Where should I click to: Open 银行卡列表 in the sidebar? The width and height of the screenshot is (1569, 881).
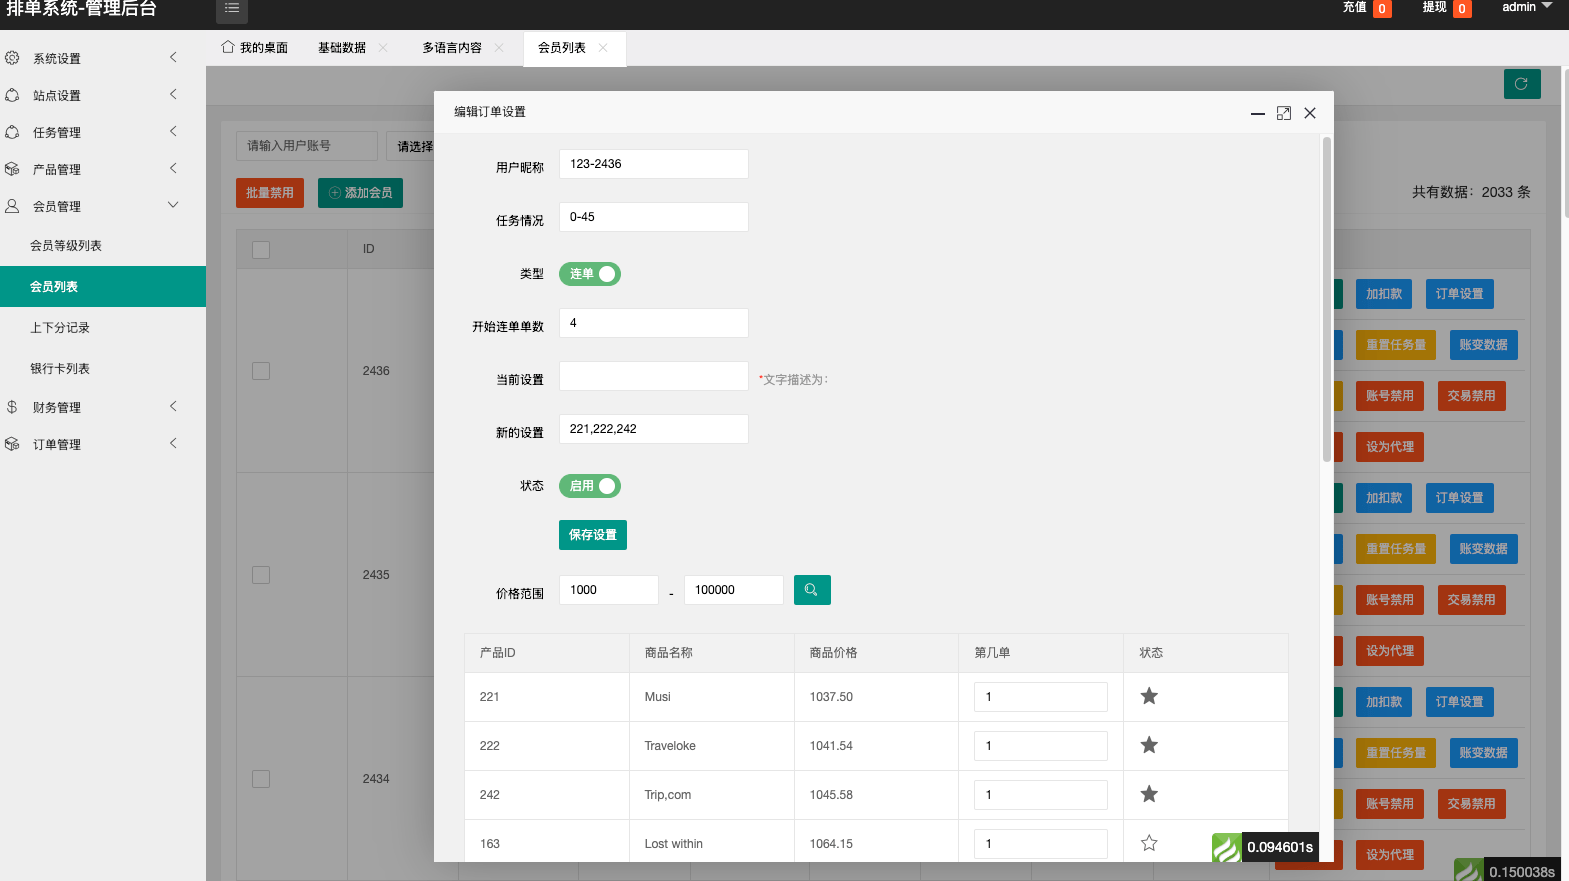60,369
